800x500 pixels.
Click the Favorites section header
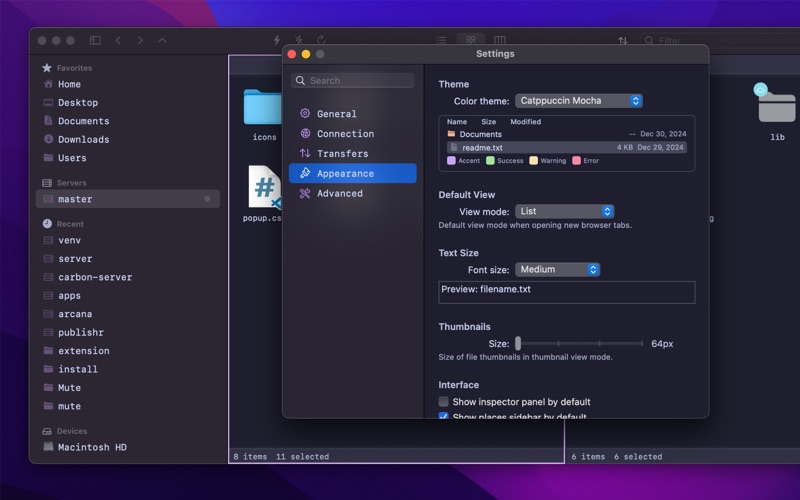(74, 68)
